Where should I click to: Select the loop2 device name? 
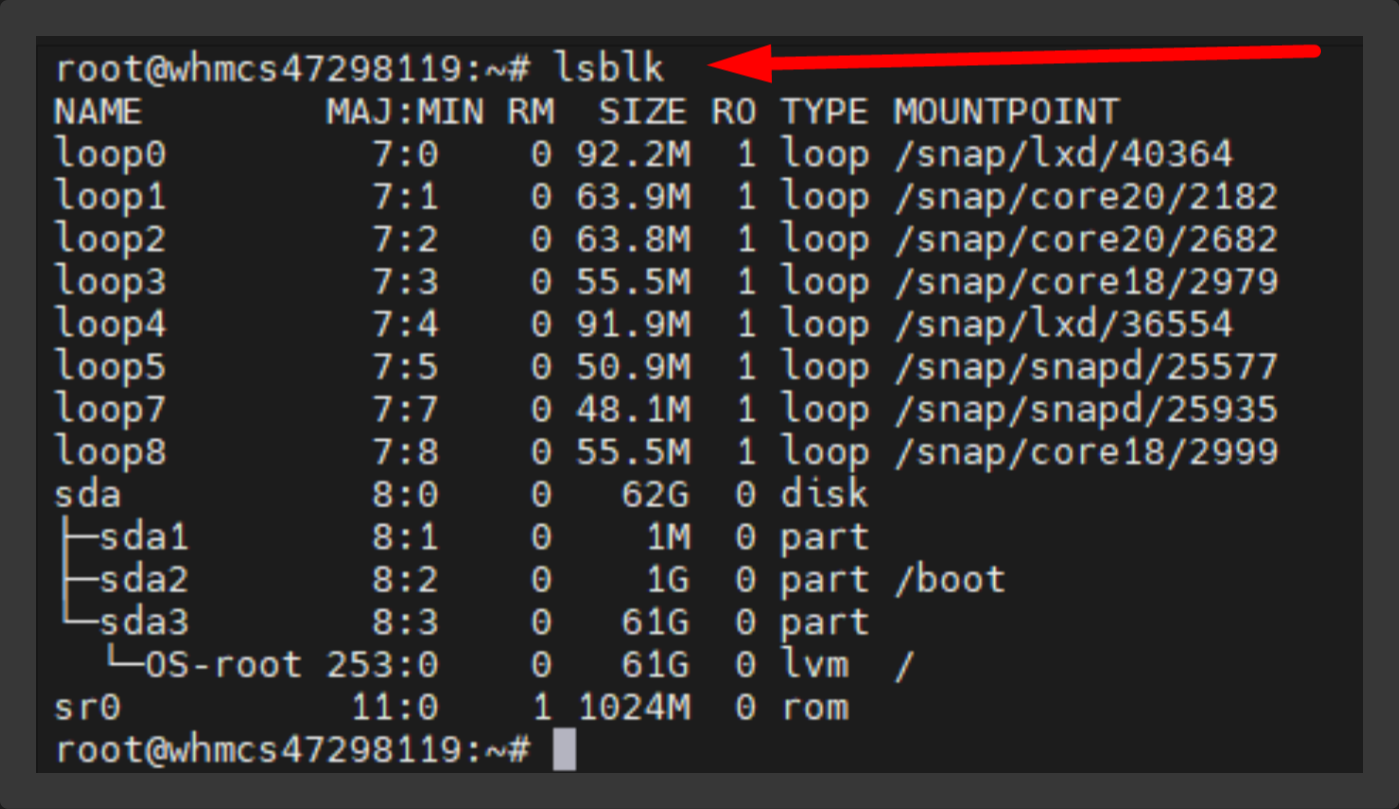[110, 239]
